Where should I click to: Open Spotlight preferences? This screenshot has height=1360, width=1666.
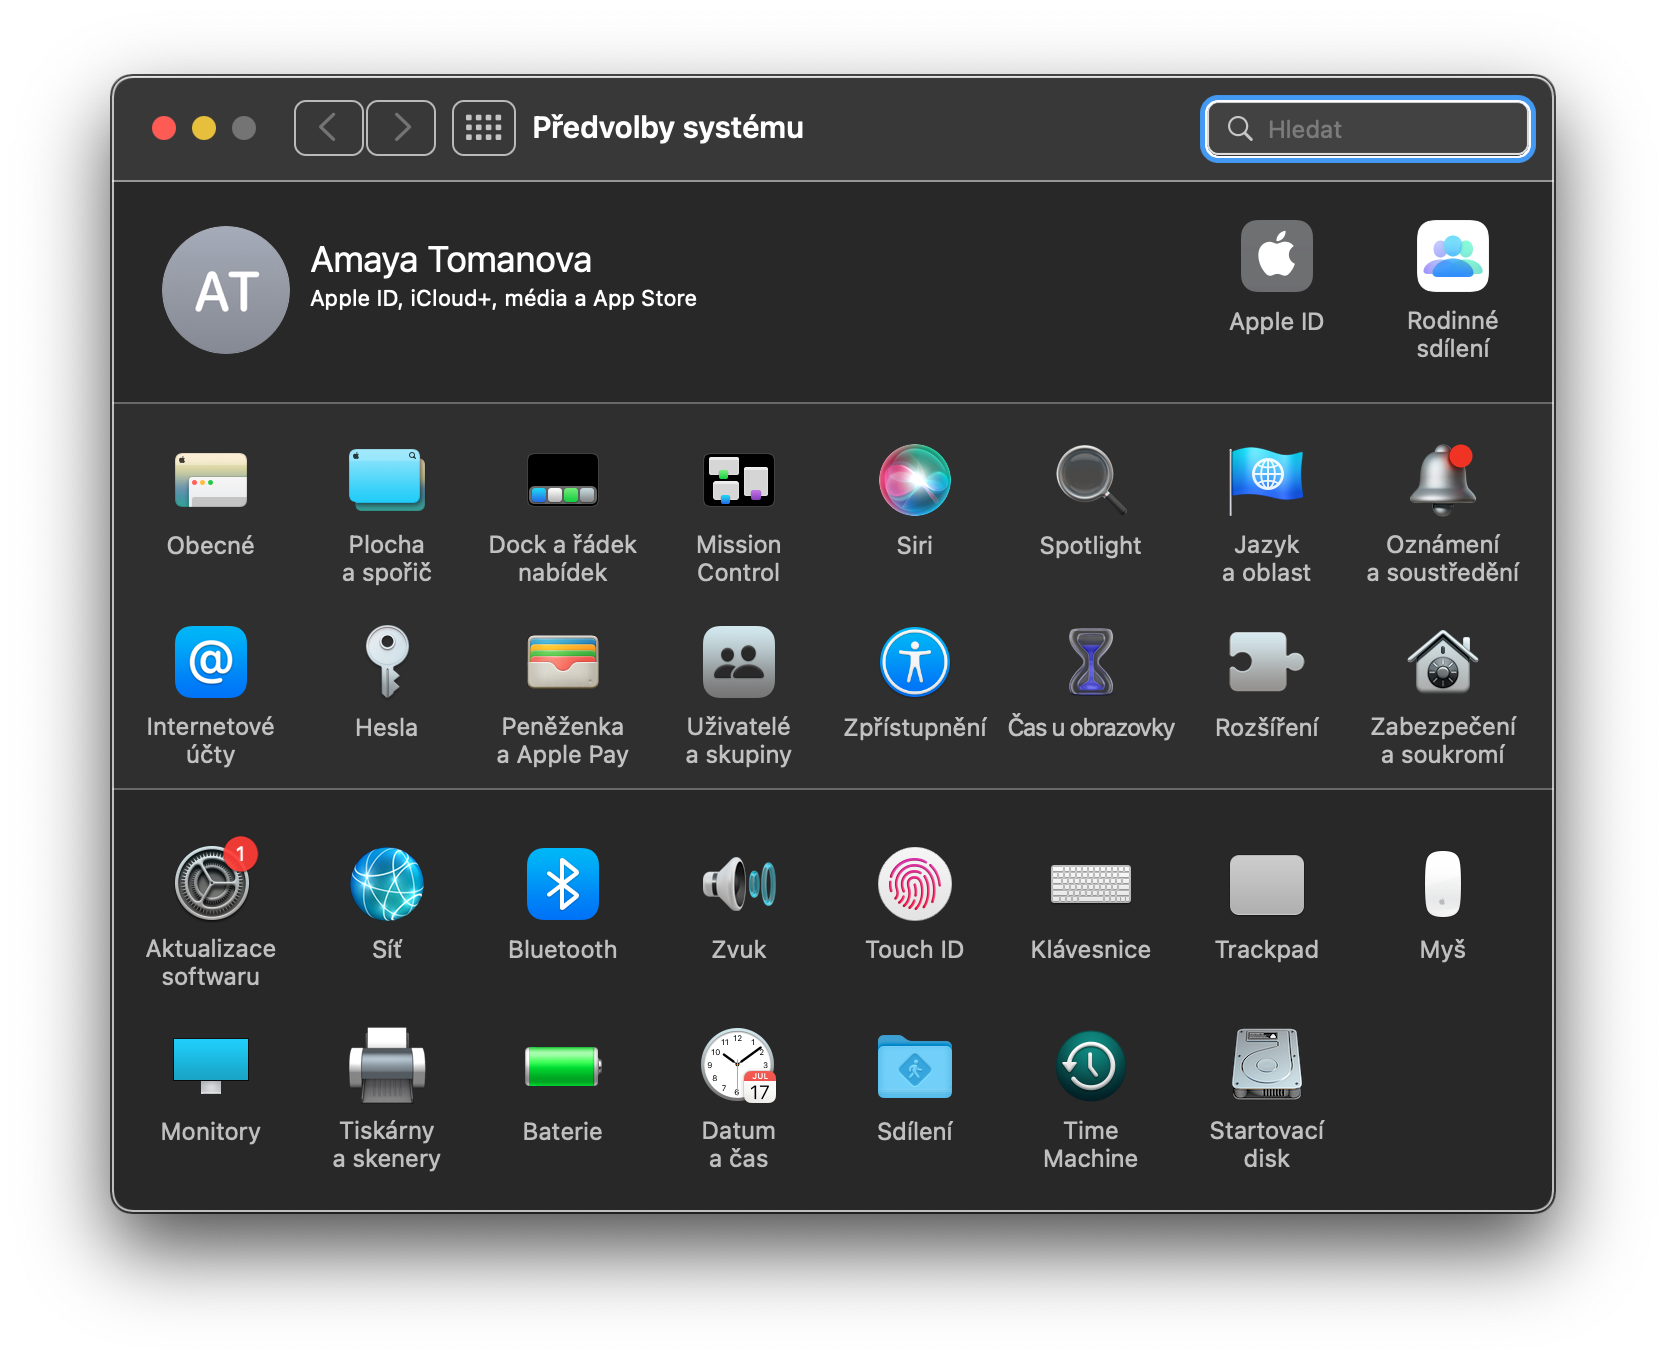(1091, 481)
